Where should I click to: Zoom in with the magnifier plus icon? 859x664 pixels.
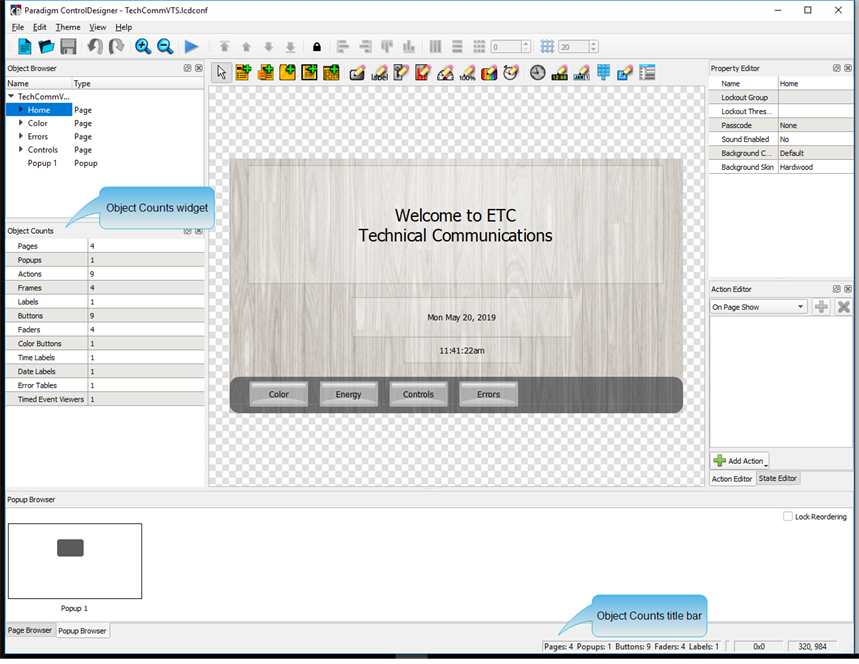tap(143, 47)
